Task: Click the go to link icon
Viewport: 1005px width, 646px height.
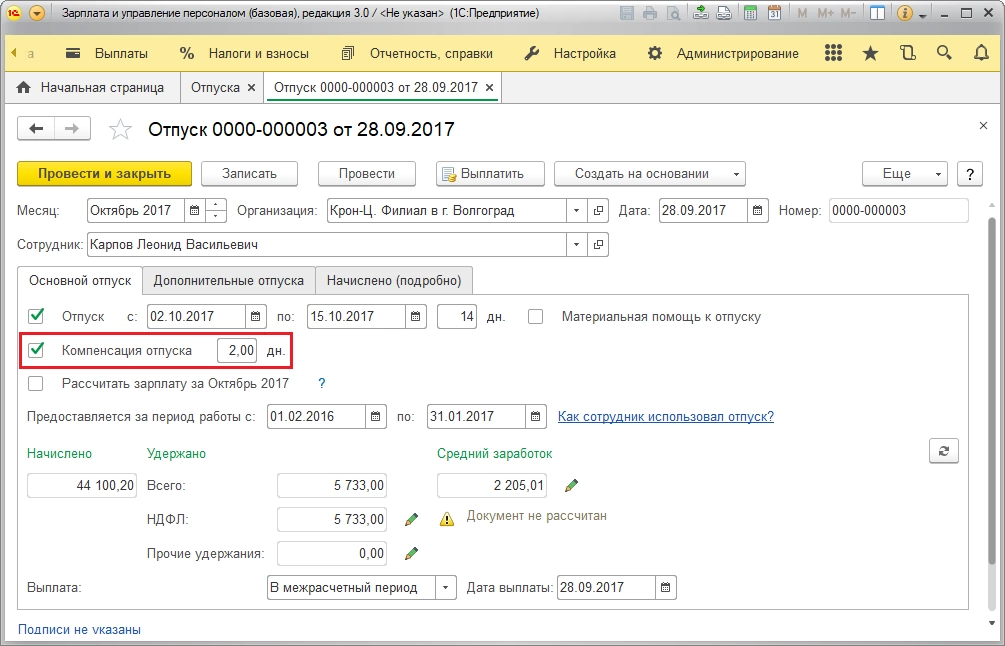Action: click(x=724, y=13)
